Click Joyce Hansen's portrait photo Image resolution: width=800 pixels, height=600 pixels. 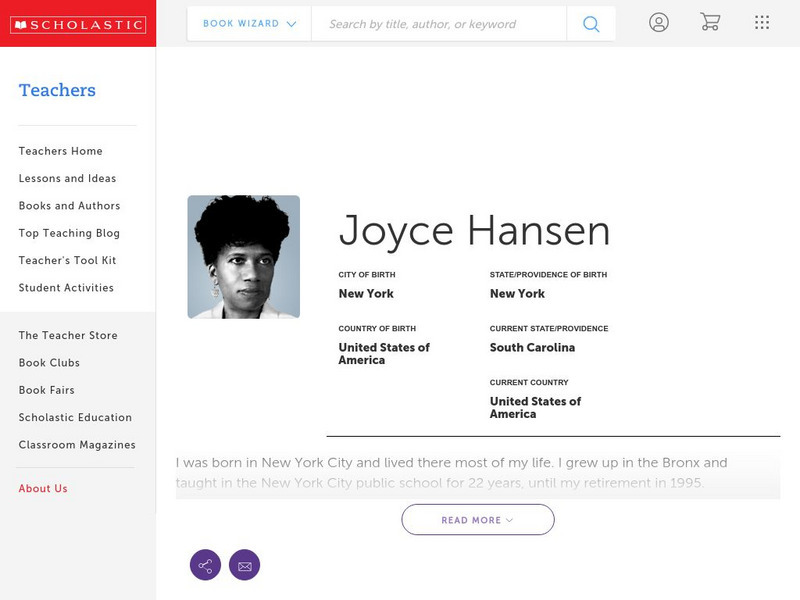tap(243, 257)
